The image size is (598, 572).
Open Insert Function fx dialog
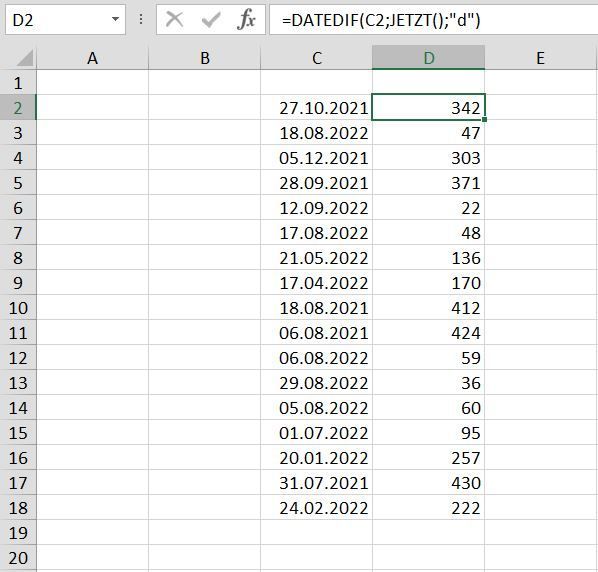tap(246, 19)
